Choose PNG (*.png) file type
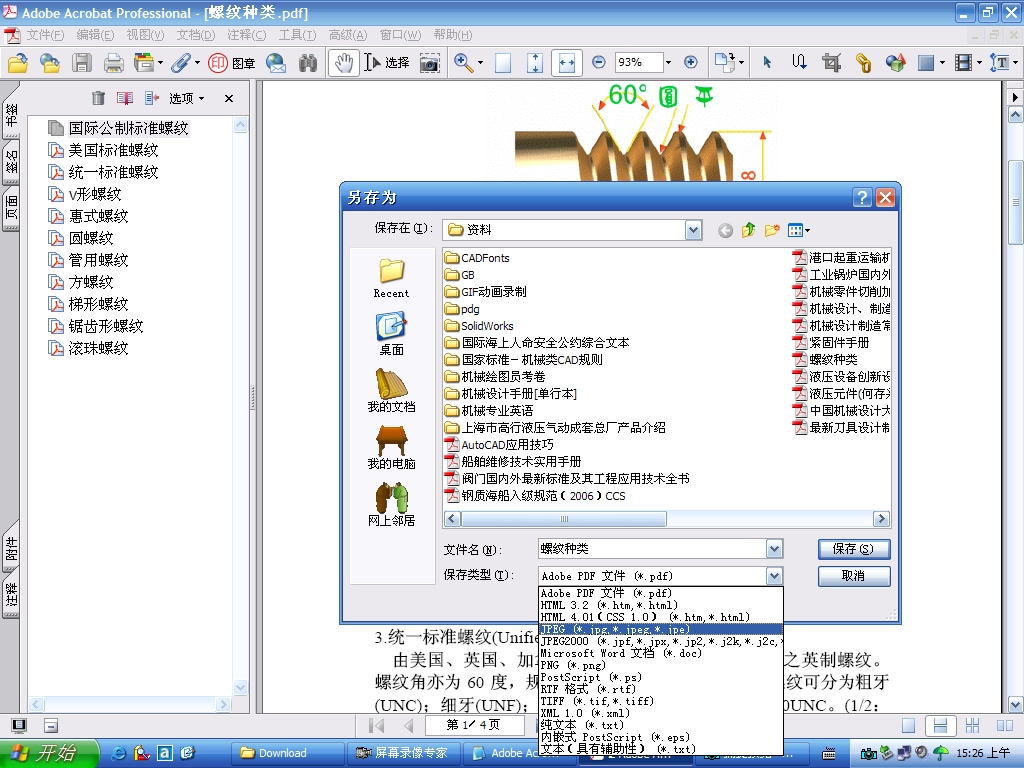Image resolution: width=1024 pixels, height=768 pixels. (660, 665)
